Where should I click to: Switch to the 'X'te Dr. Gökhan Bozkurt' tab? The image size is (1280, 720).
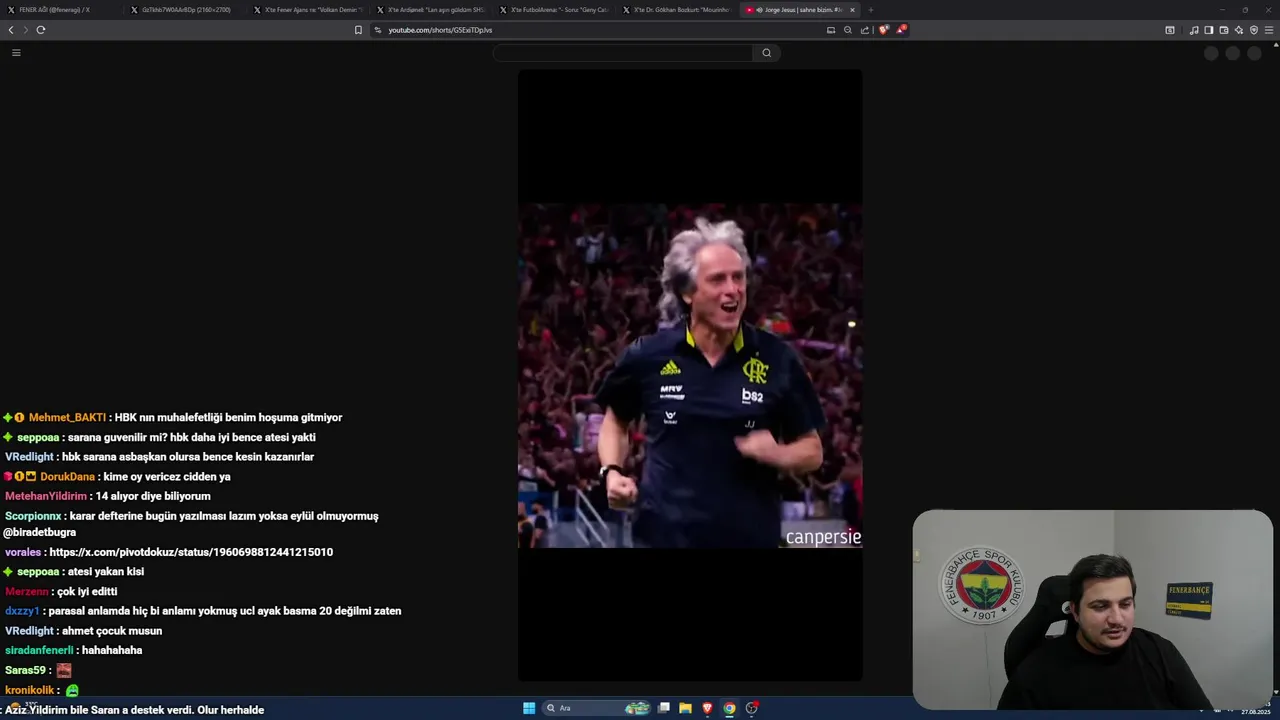click(x=677, y=10)
